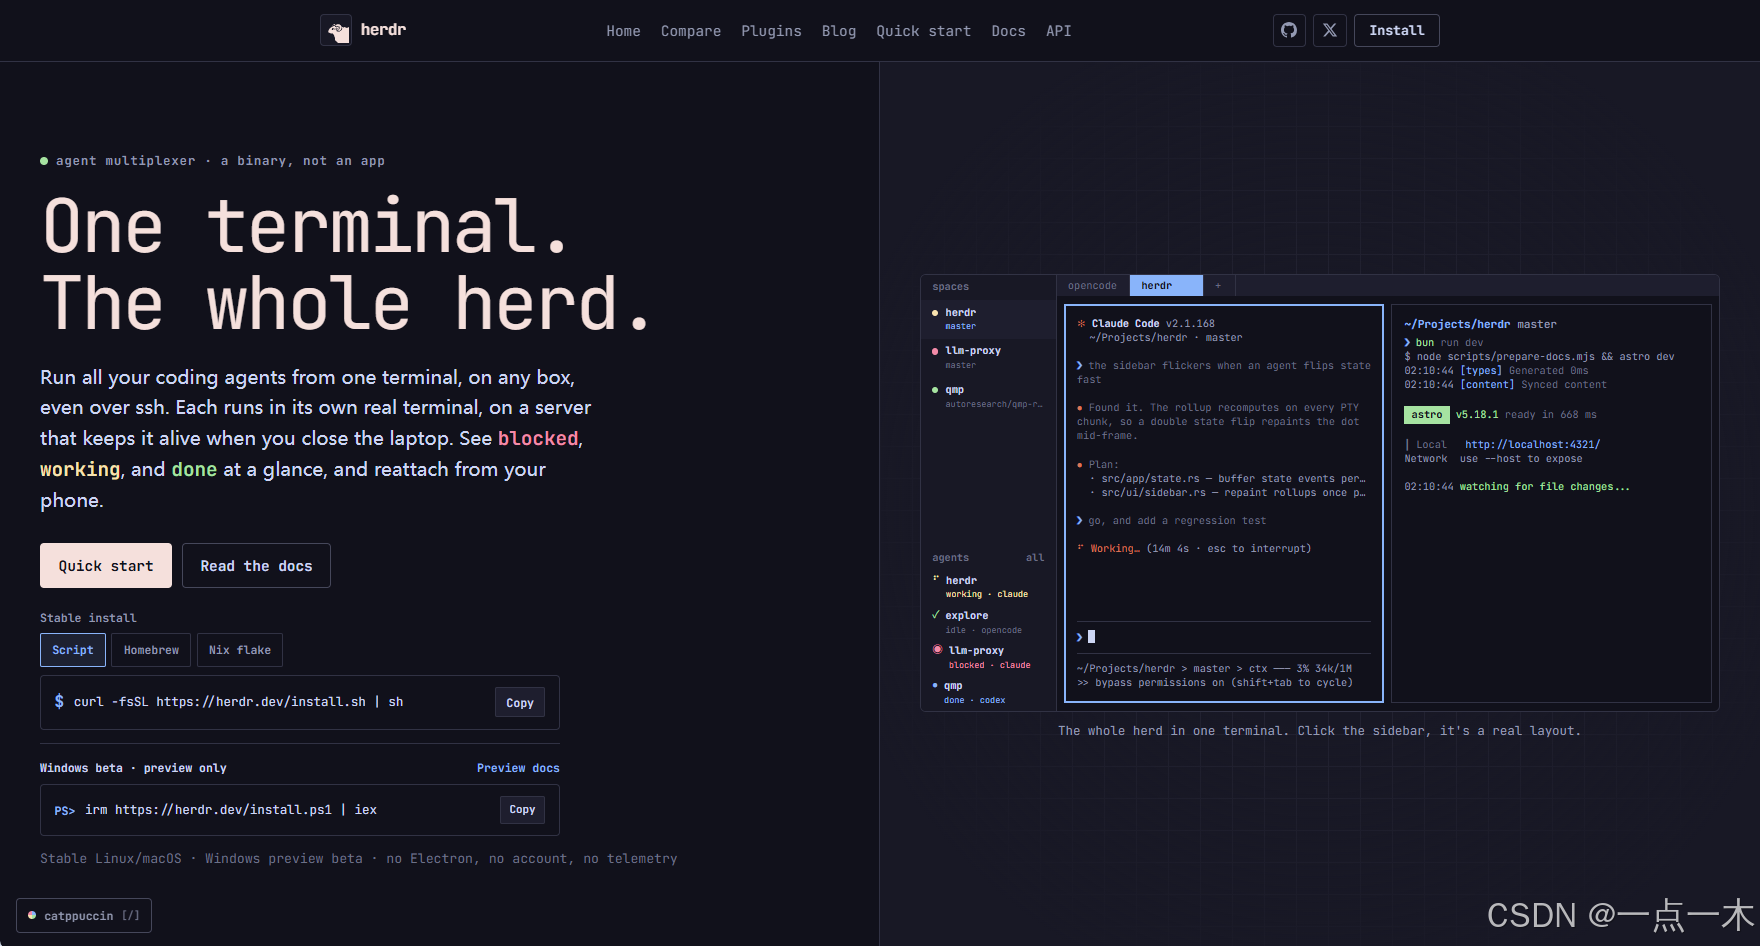Open the X (Twitter) profile icon
The width and height of the screenshot is (1760, 946).
point(1330,30)
